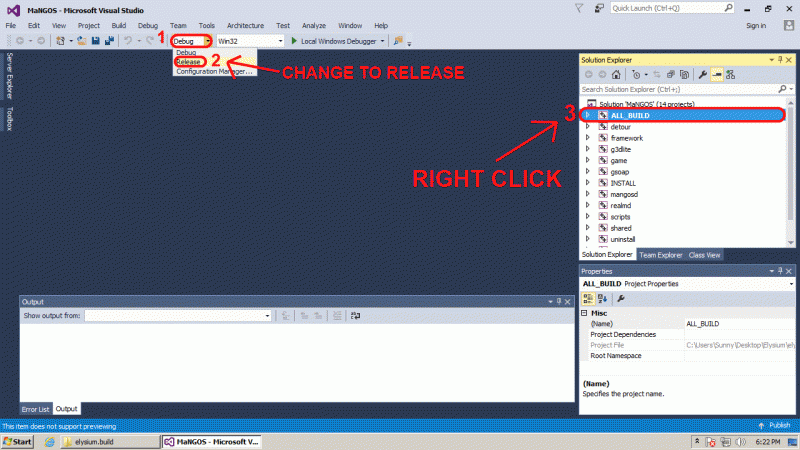Image resolution: width=800 pixels, height=450 pixels.
Task: Toggle Categorized view in Properties panel
Action: pyautogui.click(x=588, y=299)
